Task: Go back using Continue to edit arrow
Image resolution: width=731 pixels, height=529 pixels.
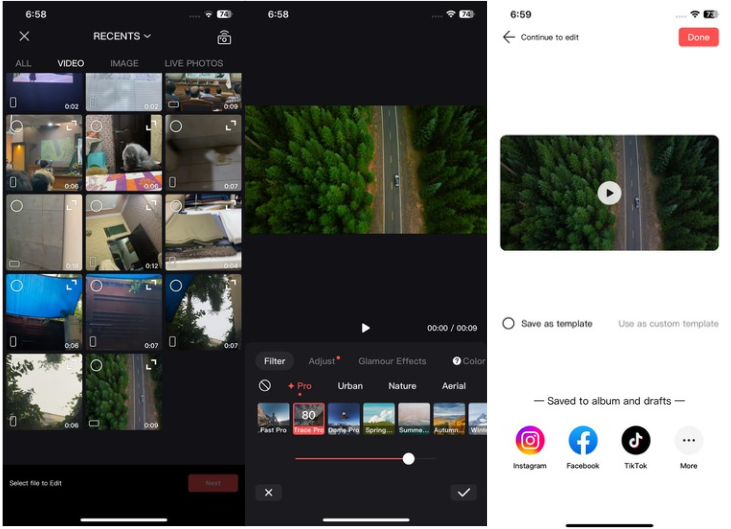Action: coord(509,37)
